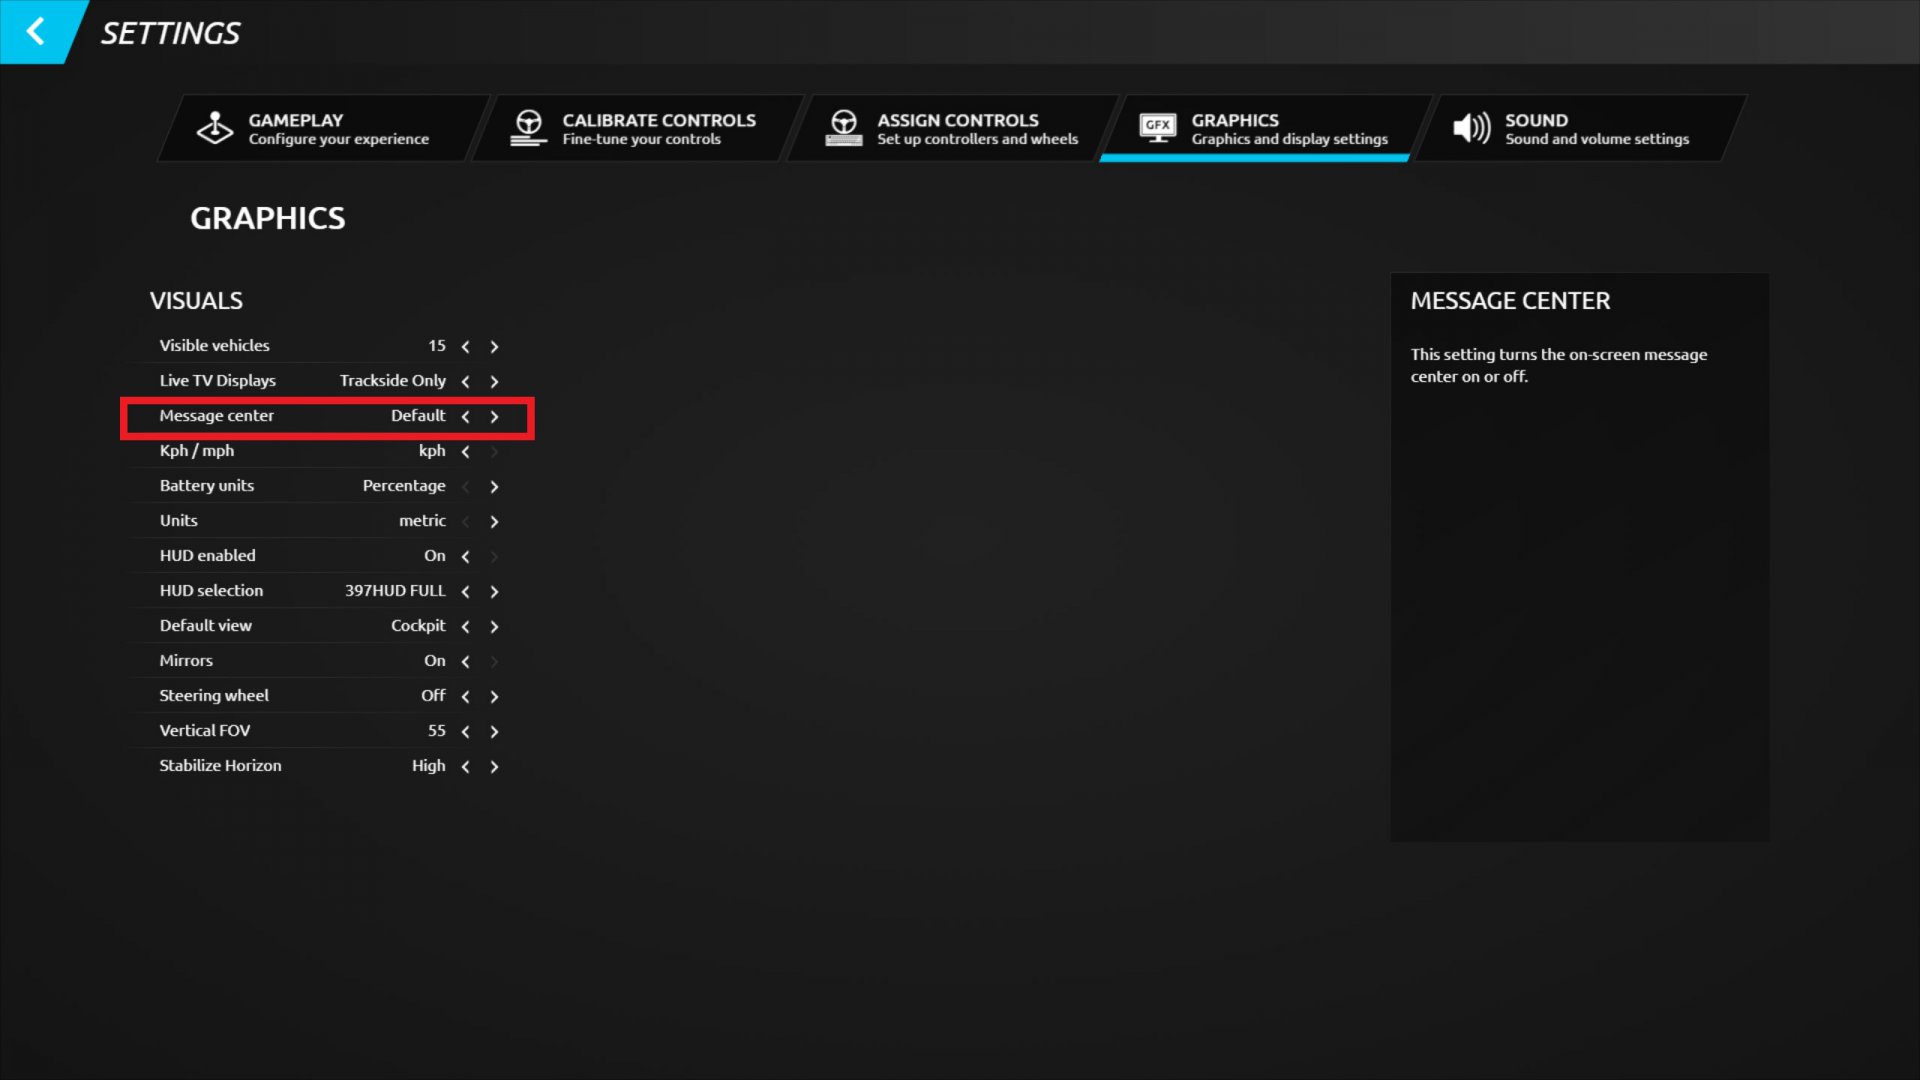
Task: Click the CALIBRATE CONTROLS icon
Action: pos(527,128)
